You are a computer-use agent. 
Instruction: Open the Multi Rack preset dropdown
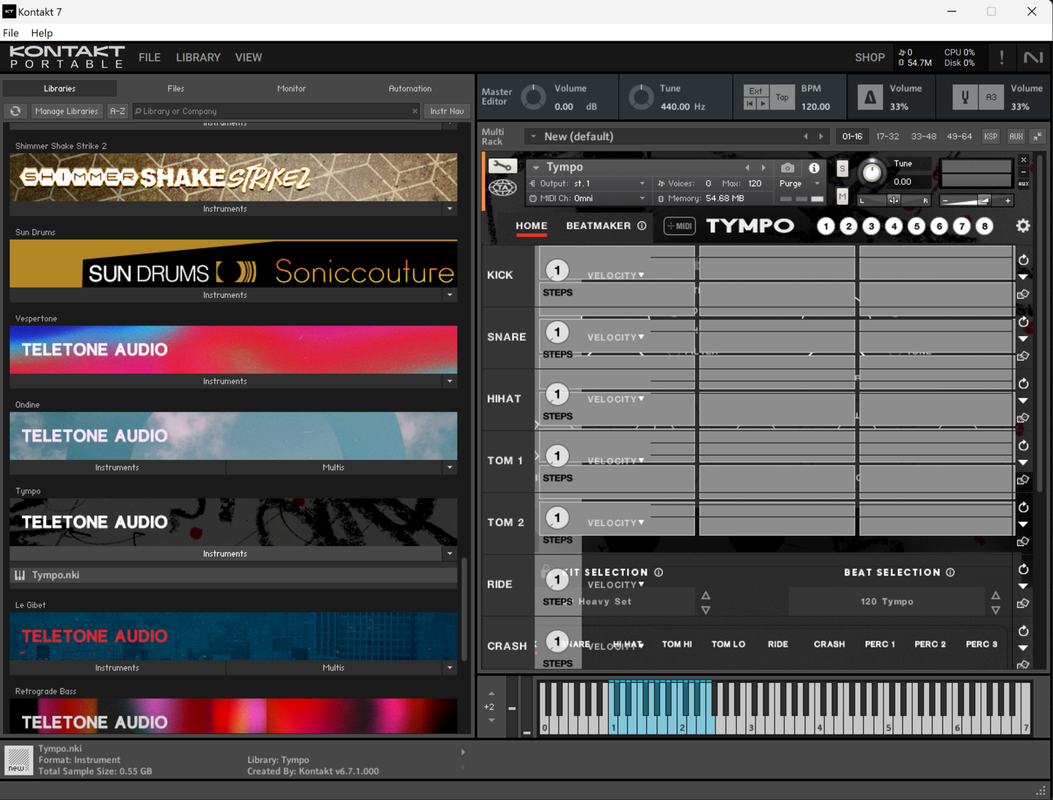pos(533,136)
